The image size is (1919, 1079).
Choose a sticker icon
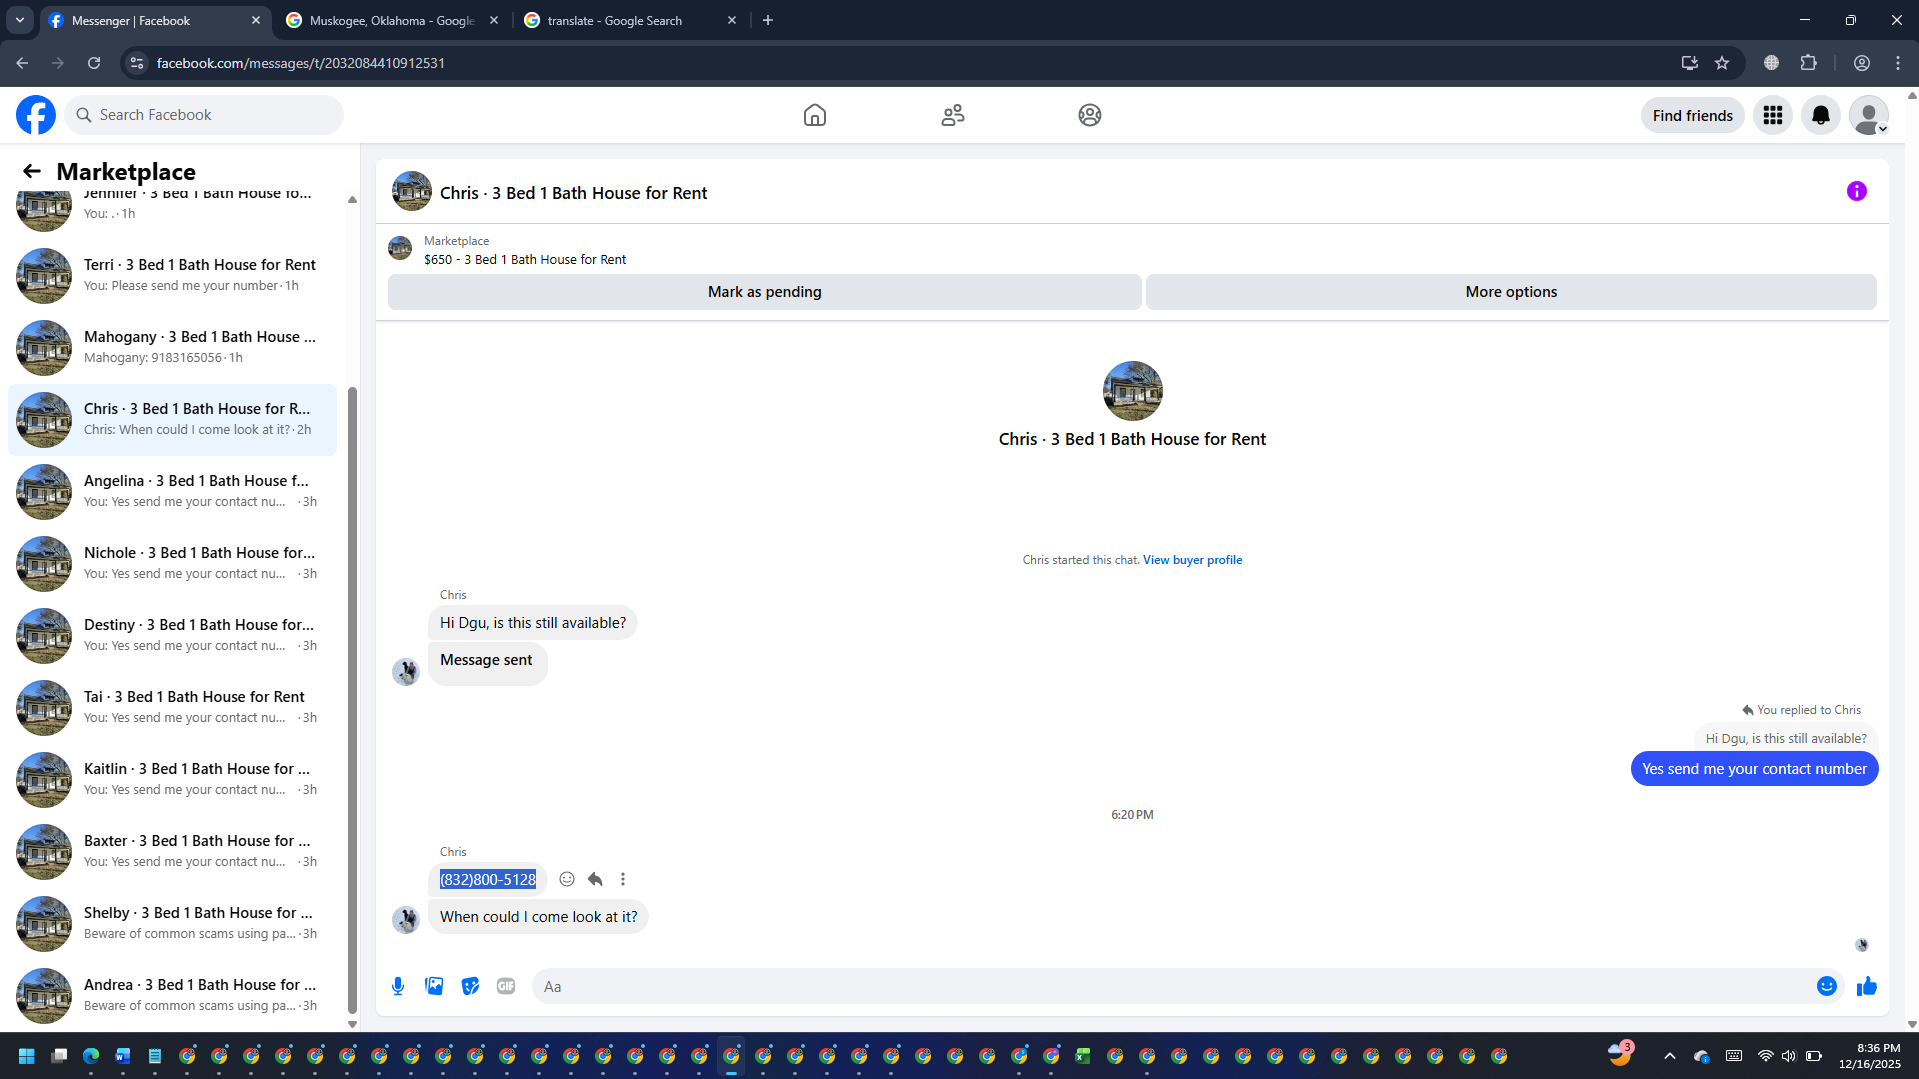point(470,986)
